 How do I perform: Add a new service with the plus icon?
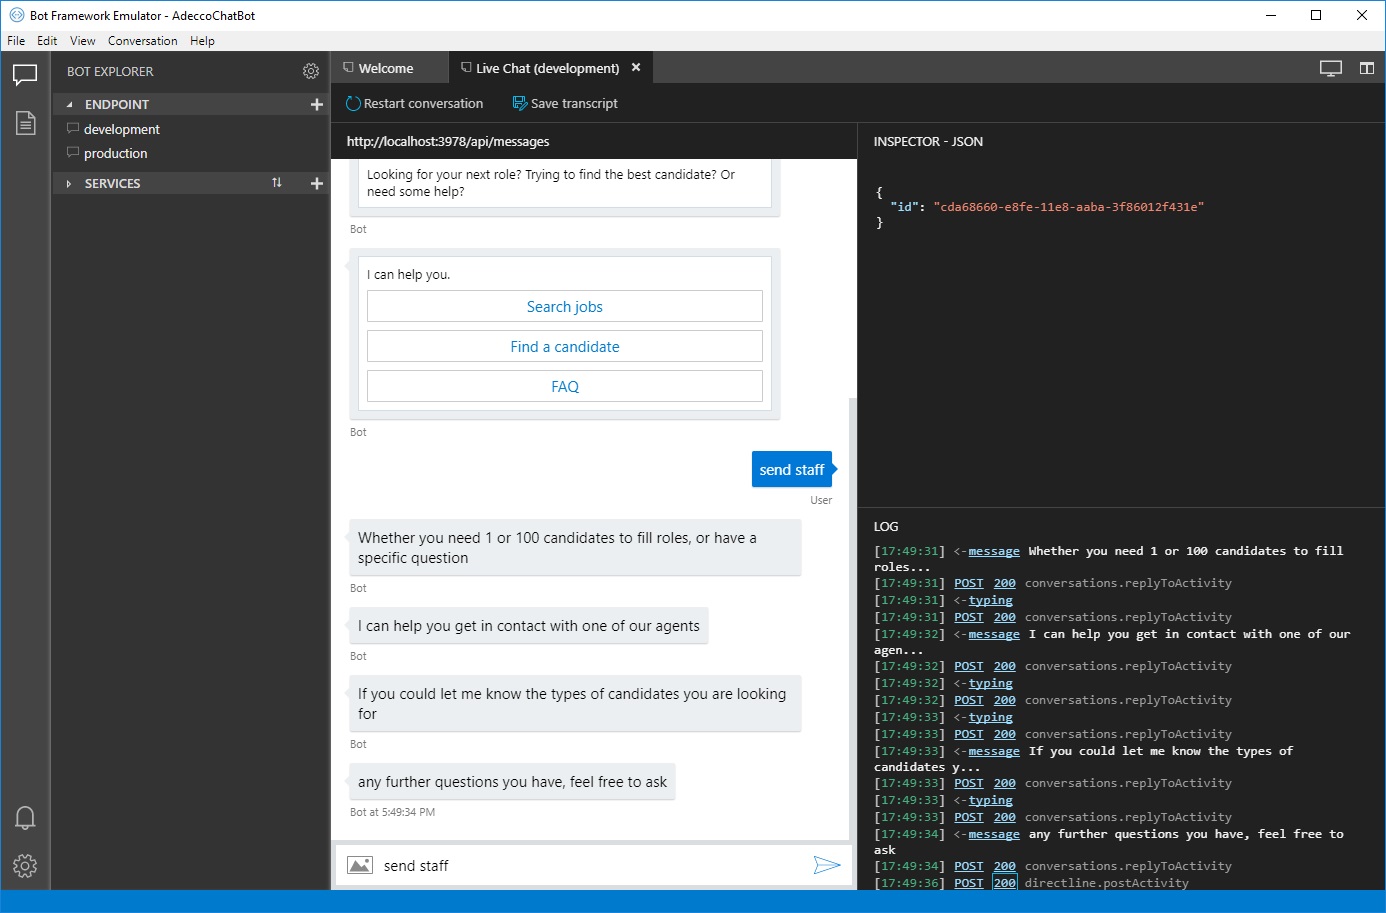pyautogui.click(x=317, y=183)
